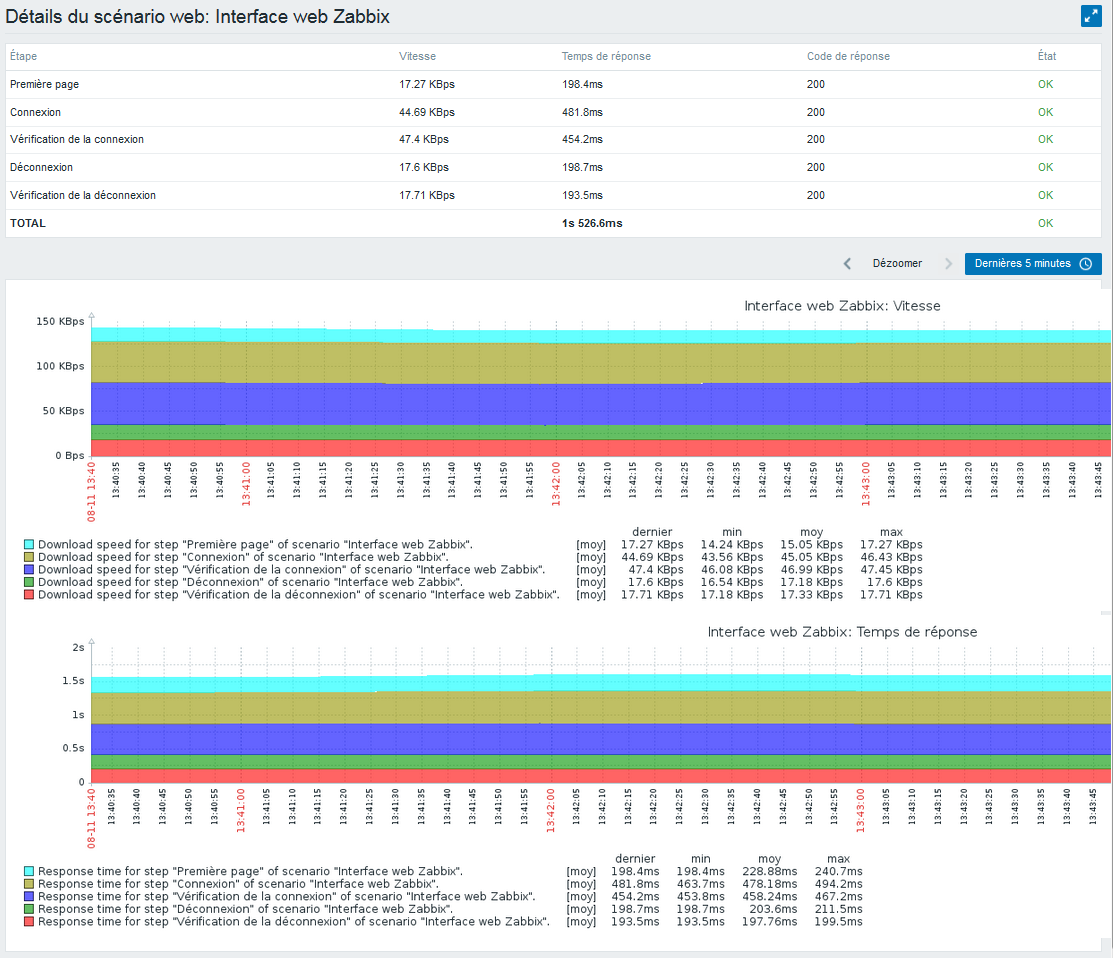Viewport: 1113px width, 958px height.
Task: Click cyan swatch for Response time "Première page"
Action: coord(28,871)
